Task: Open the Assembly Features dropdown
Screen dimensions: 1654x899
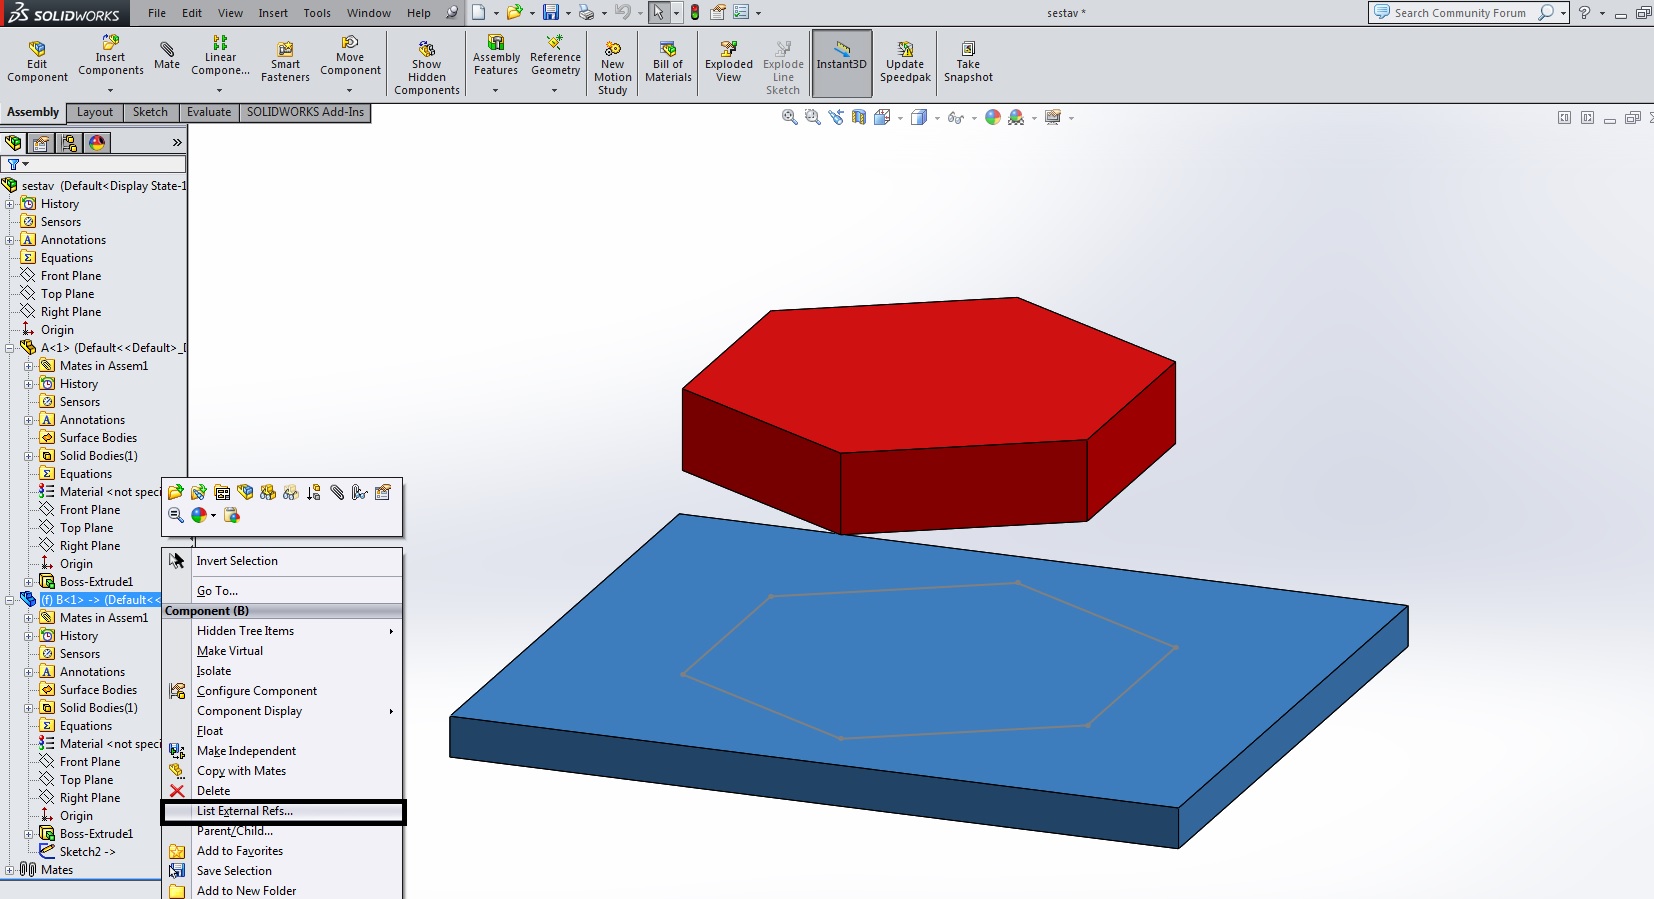Action: pyautogui.click(x=496, y=90)
